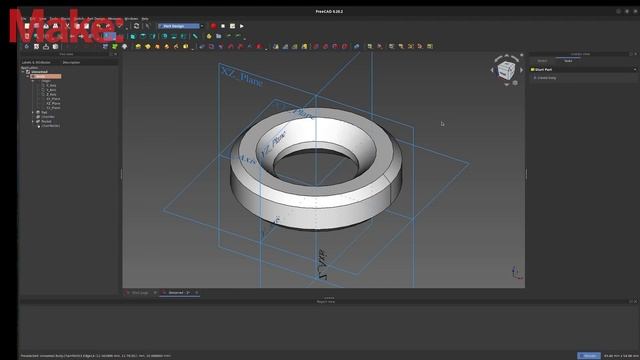Select the Additive helix icon
The image size is (640, 360).
(x=176, y=47)
